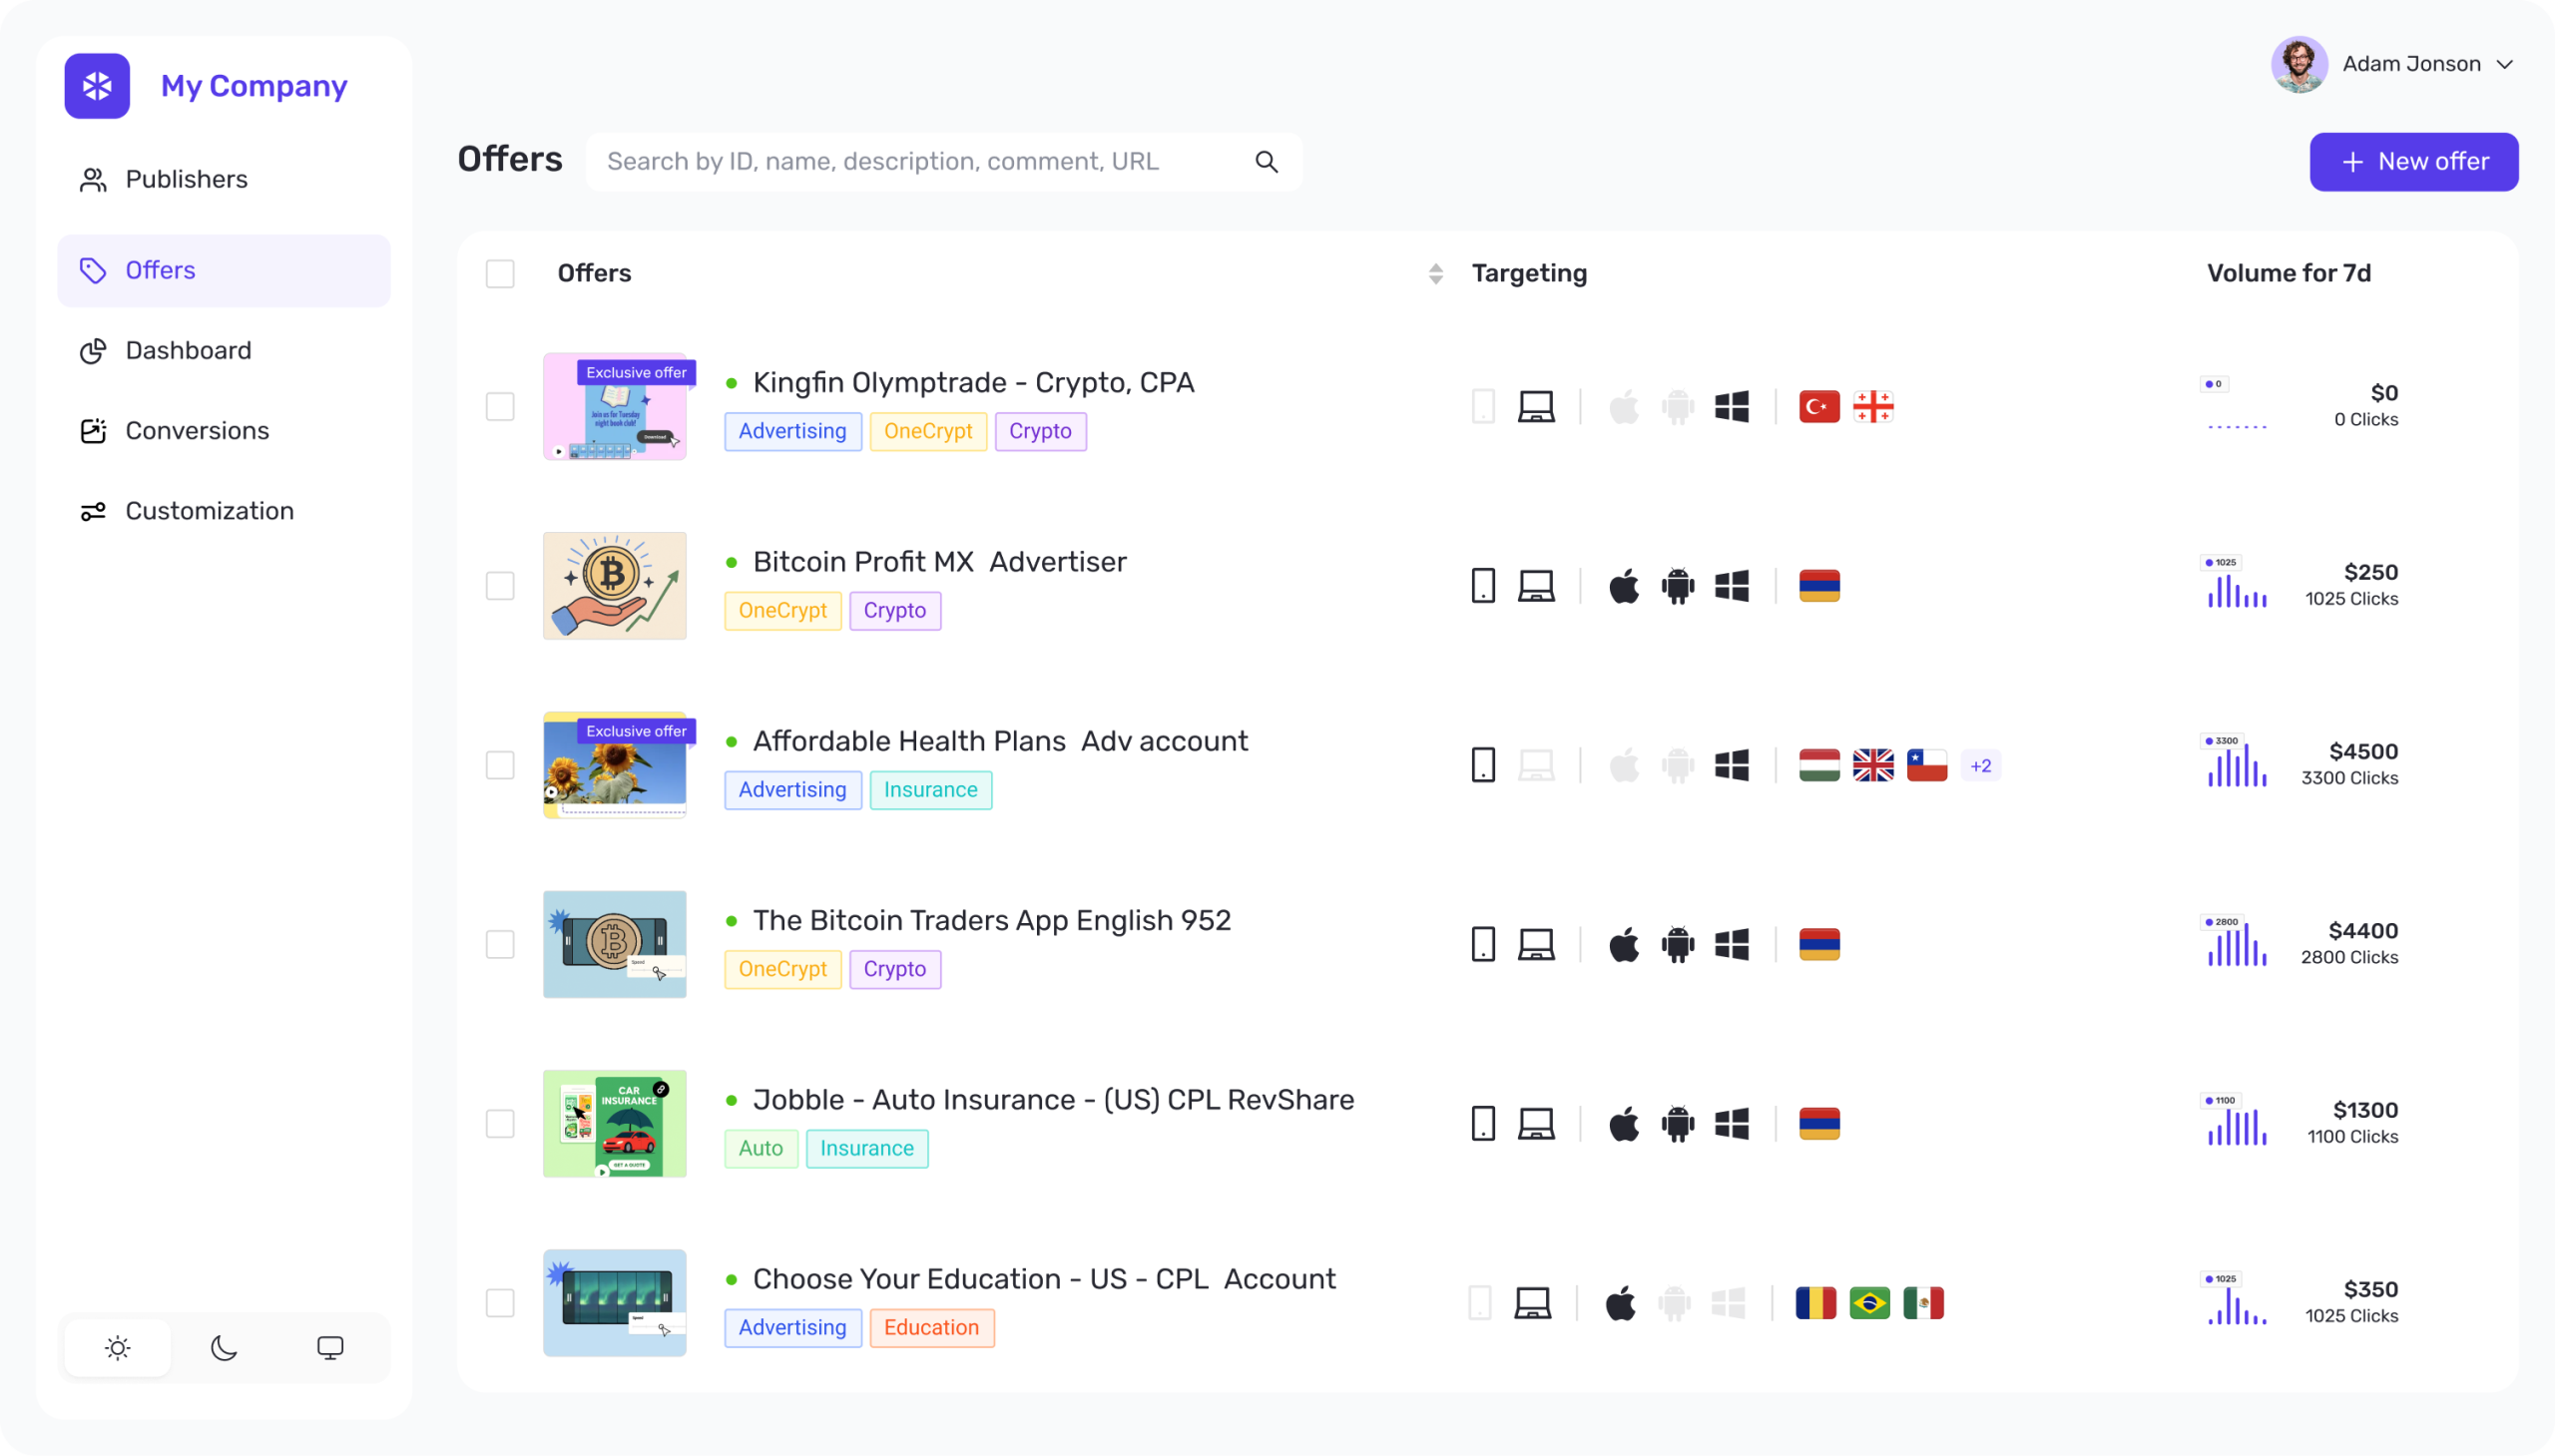Viewport: 2555px width, 1456px height.
Task: Go to Conversions section
Action: (x=197, y=431)
